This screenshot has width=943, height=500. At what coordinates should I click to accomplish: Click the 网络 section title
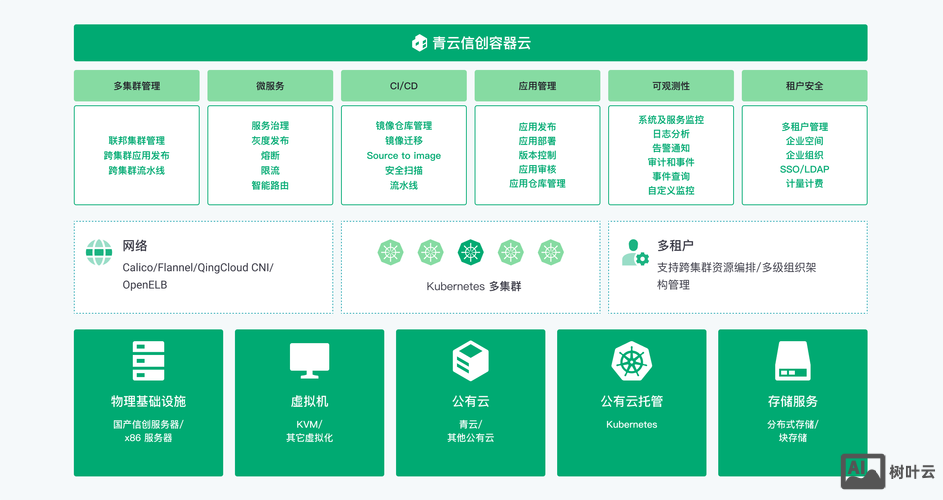click(135, 245)
